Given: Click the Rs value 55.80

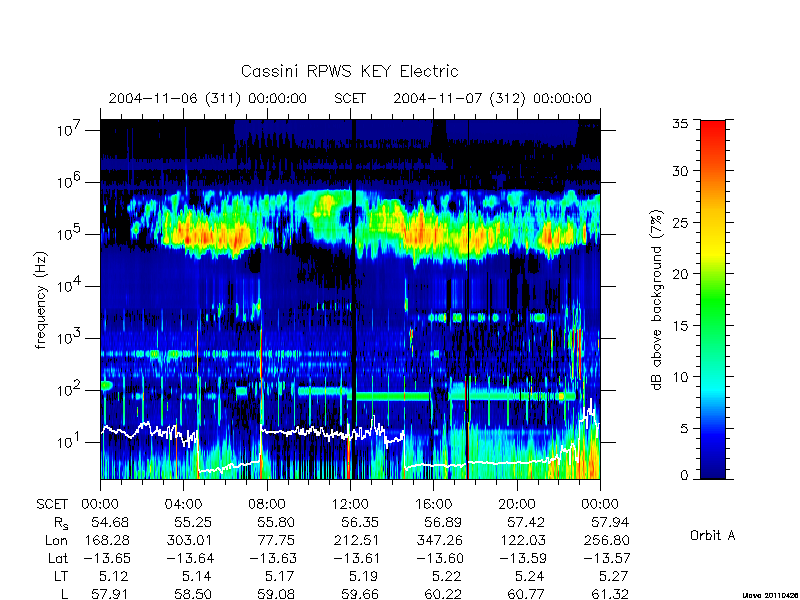Looking at the screenshot, I should 276,522.
